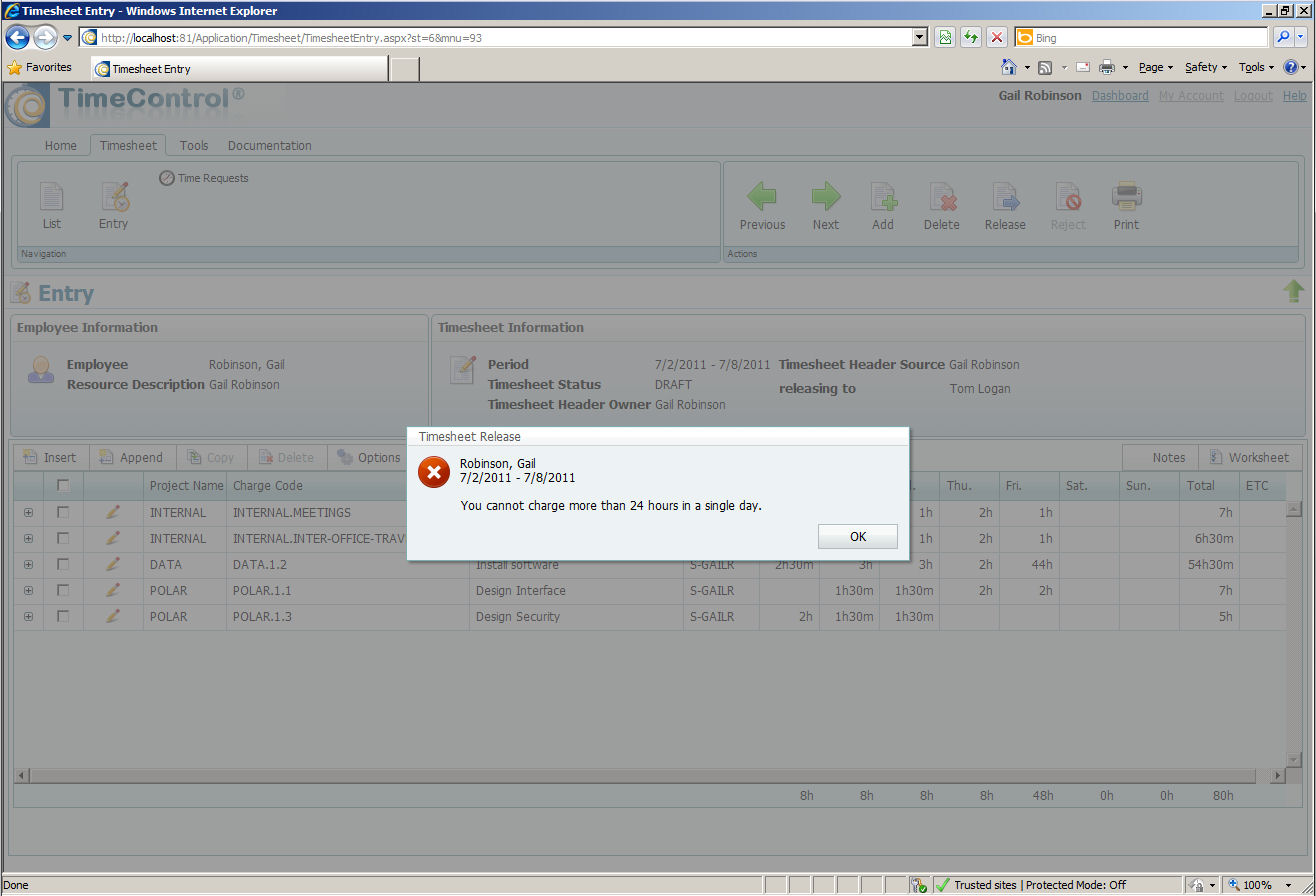Delete the timesheet from the Actions bar
This screenshot has height=896, width=1316.
tap(942, 206)
